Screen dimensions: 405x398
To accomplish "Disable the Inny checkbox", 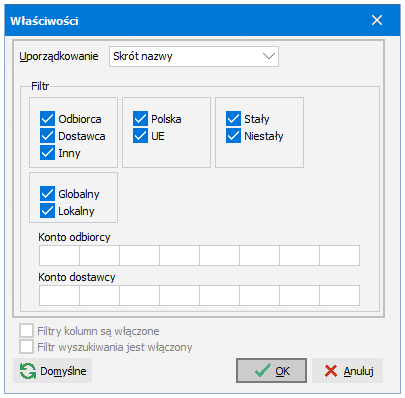I will tap(47, 153).
